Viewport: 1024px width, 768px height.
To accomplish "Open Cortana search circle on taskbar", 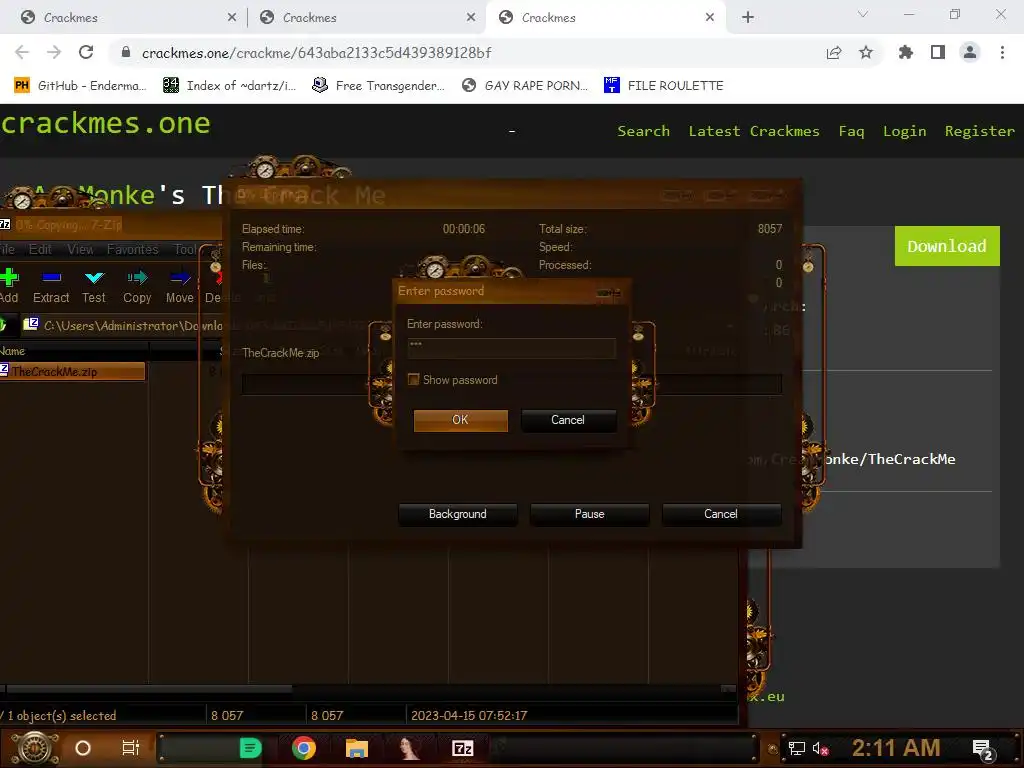I will [x=83, y=748].
